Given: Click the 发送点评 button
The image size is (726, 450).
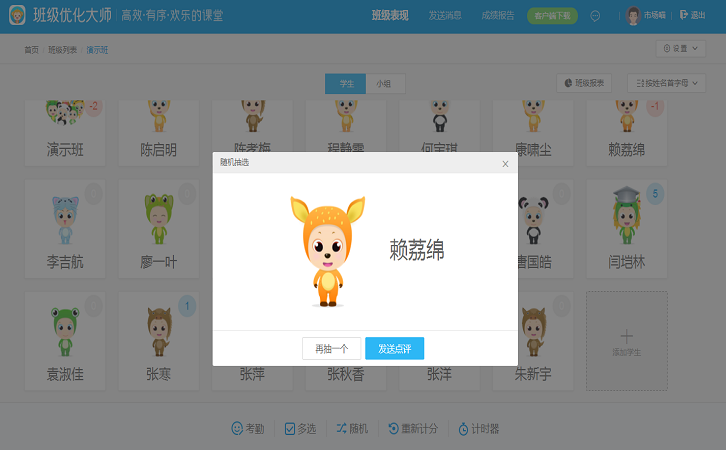Looking at the screenshot, I should (x=394, y=348).
